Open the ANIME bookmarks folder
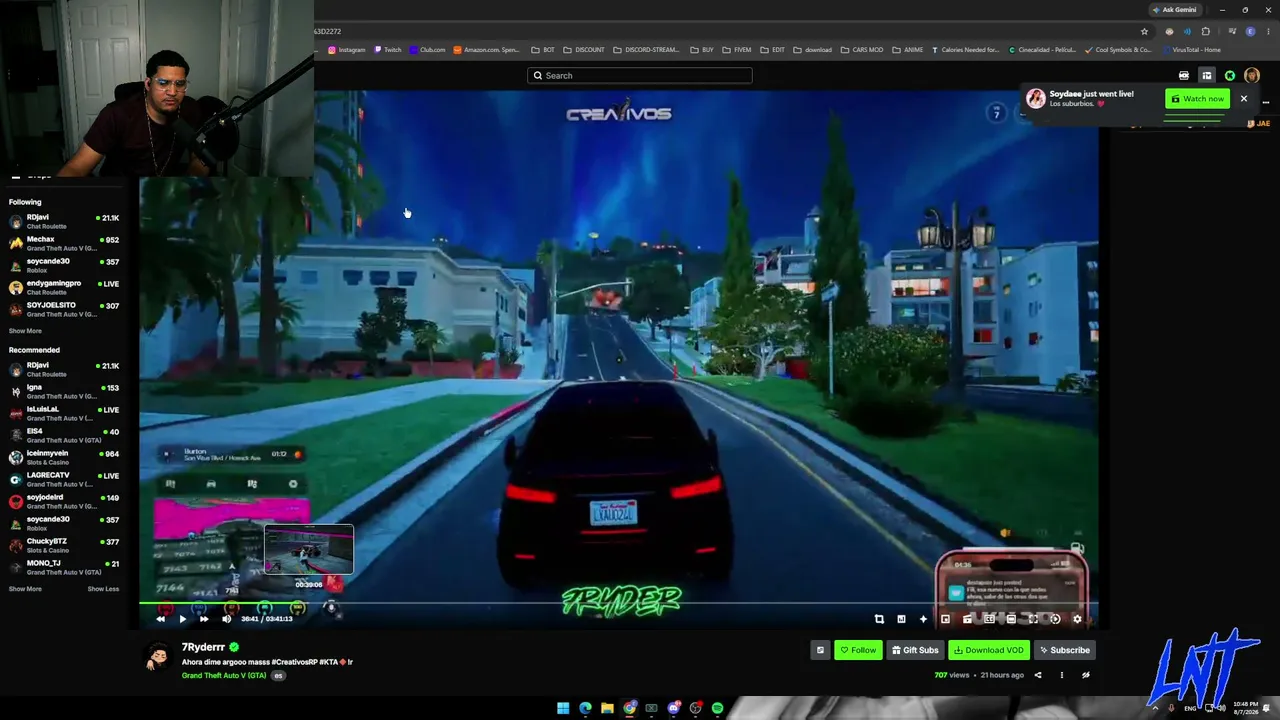This screenshot has width=1280, height=720. click(908, 50)
